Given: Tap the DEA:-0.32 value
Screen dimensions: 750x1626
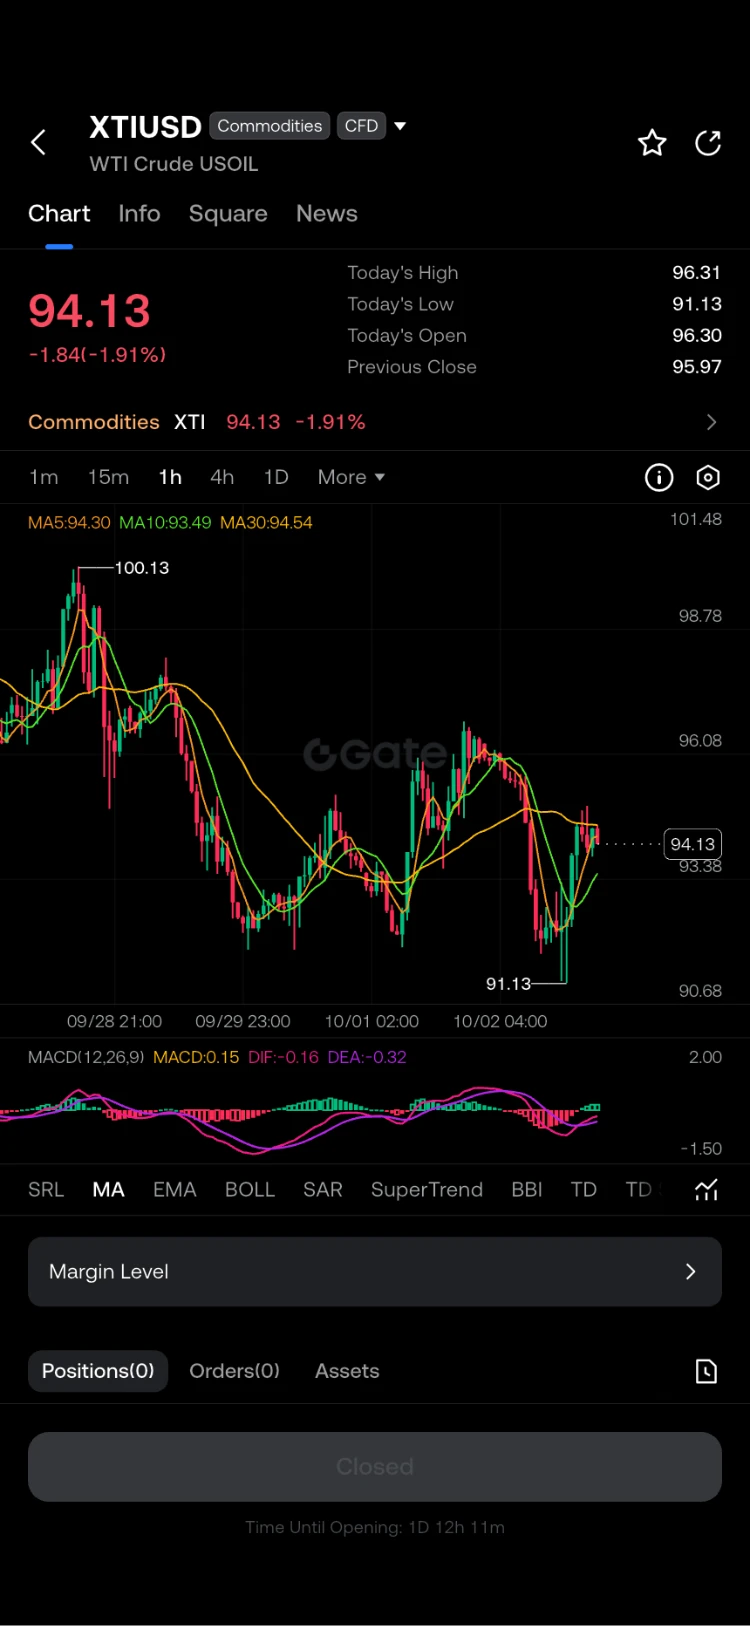Looking at the screenshot, I should coord(367,1057).
